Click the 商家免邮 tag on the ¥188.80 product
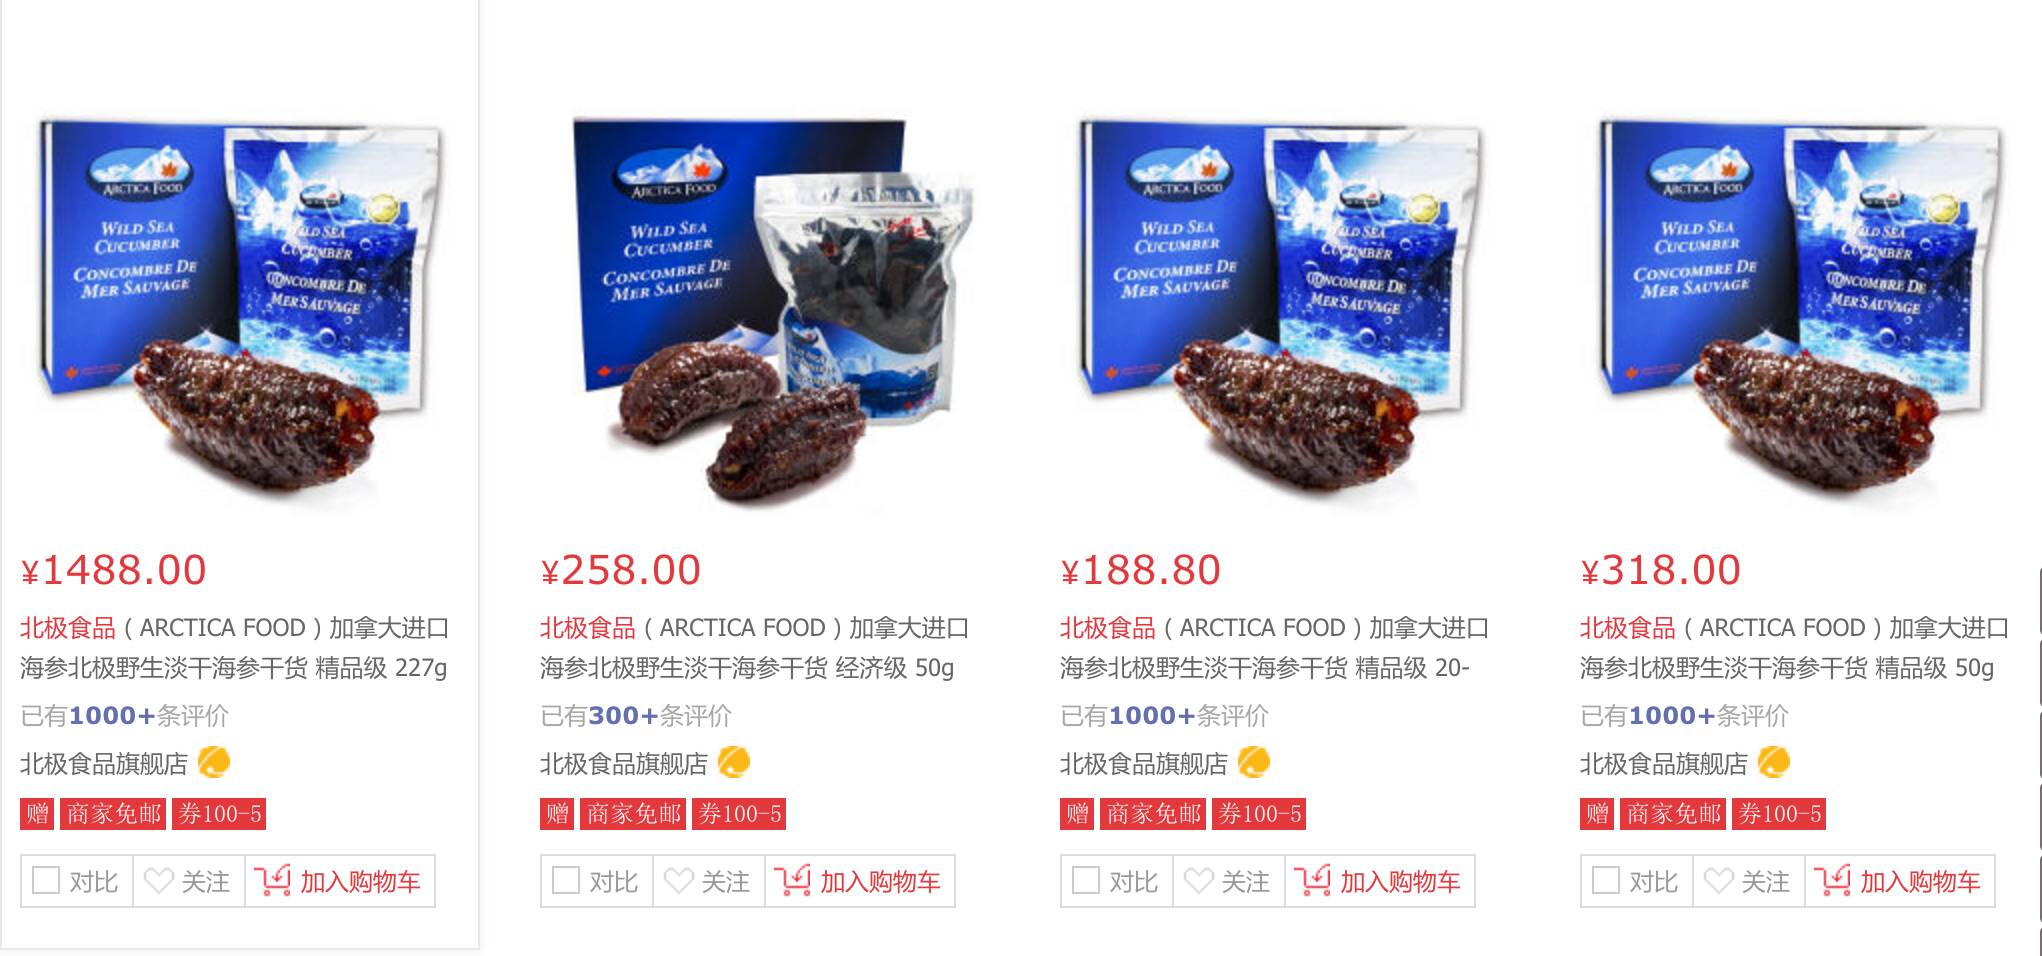This screenshot has width=2042, height=956. [1154, 814]
